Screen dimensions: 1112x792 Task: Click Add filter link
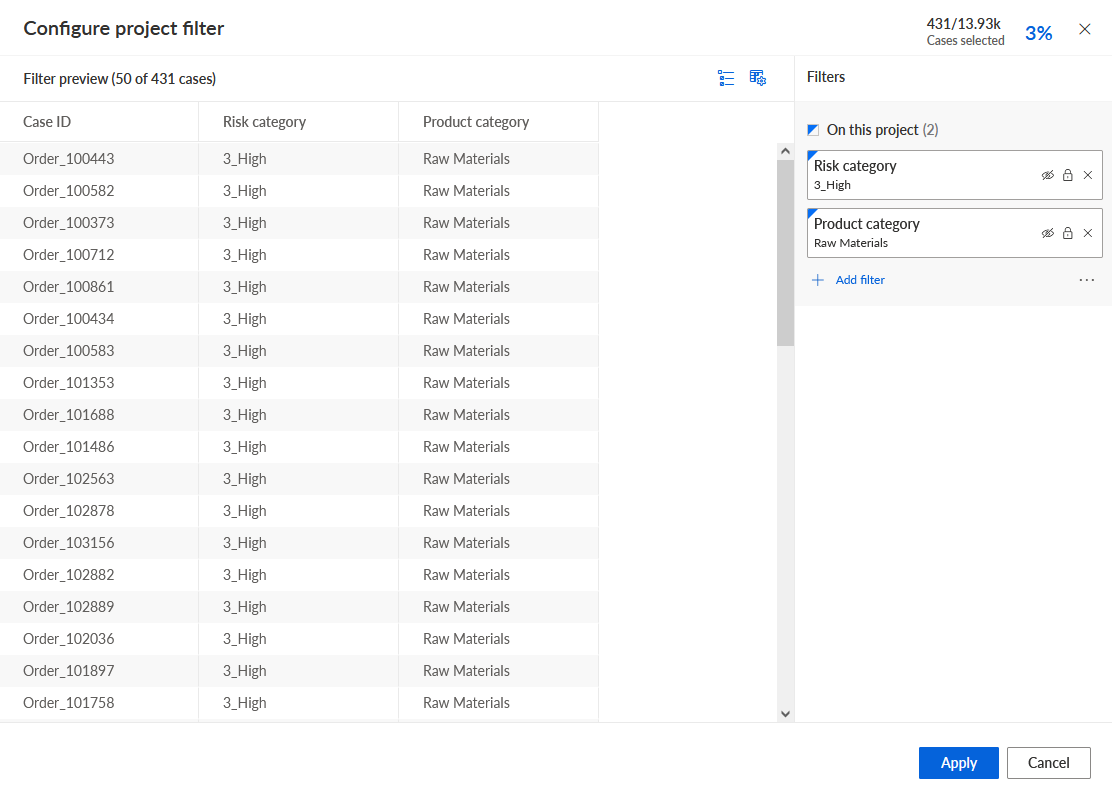860,280
